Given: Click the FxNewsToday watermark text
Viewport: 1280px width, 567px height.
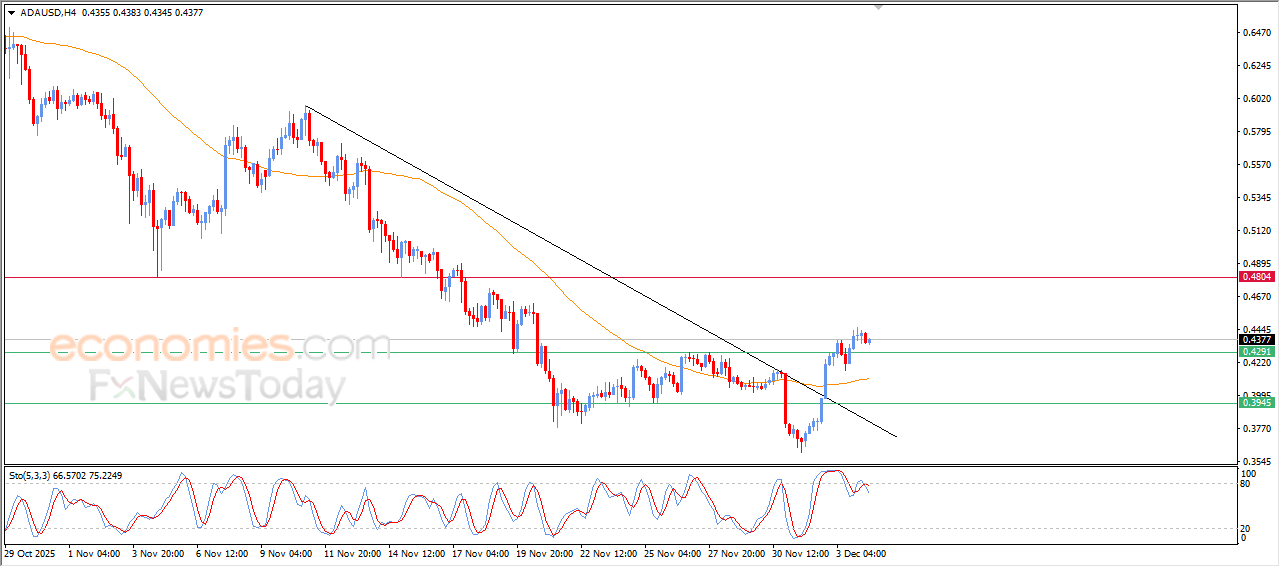Looking at the screenshot, I should tap(217, 386).
